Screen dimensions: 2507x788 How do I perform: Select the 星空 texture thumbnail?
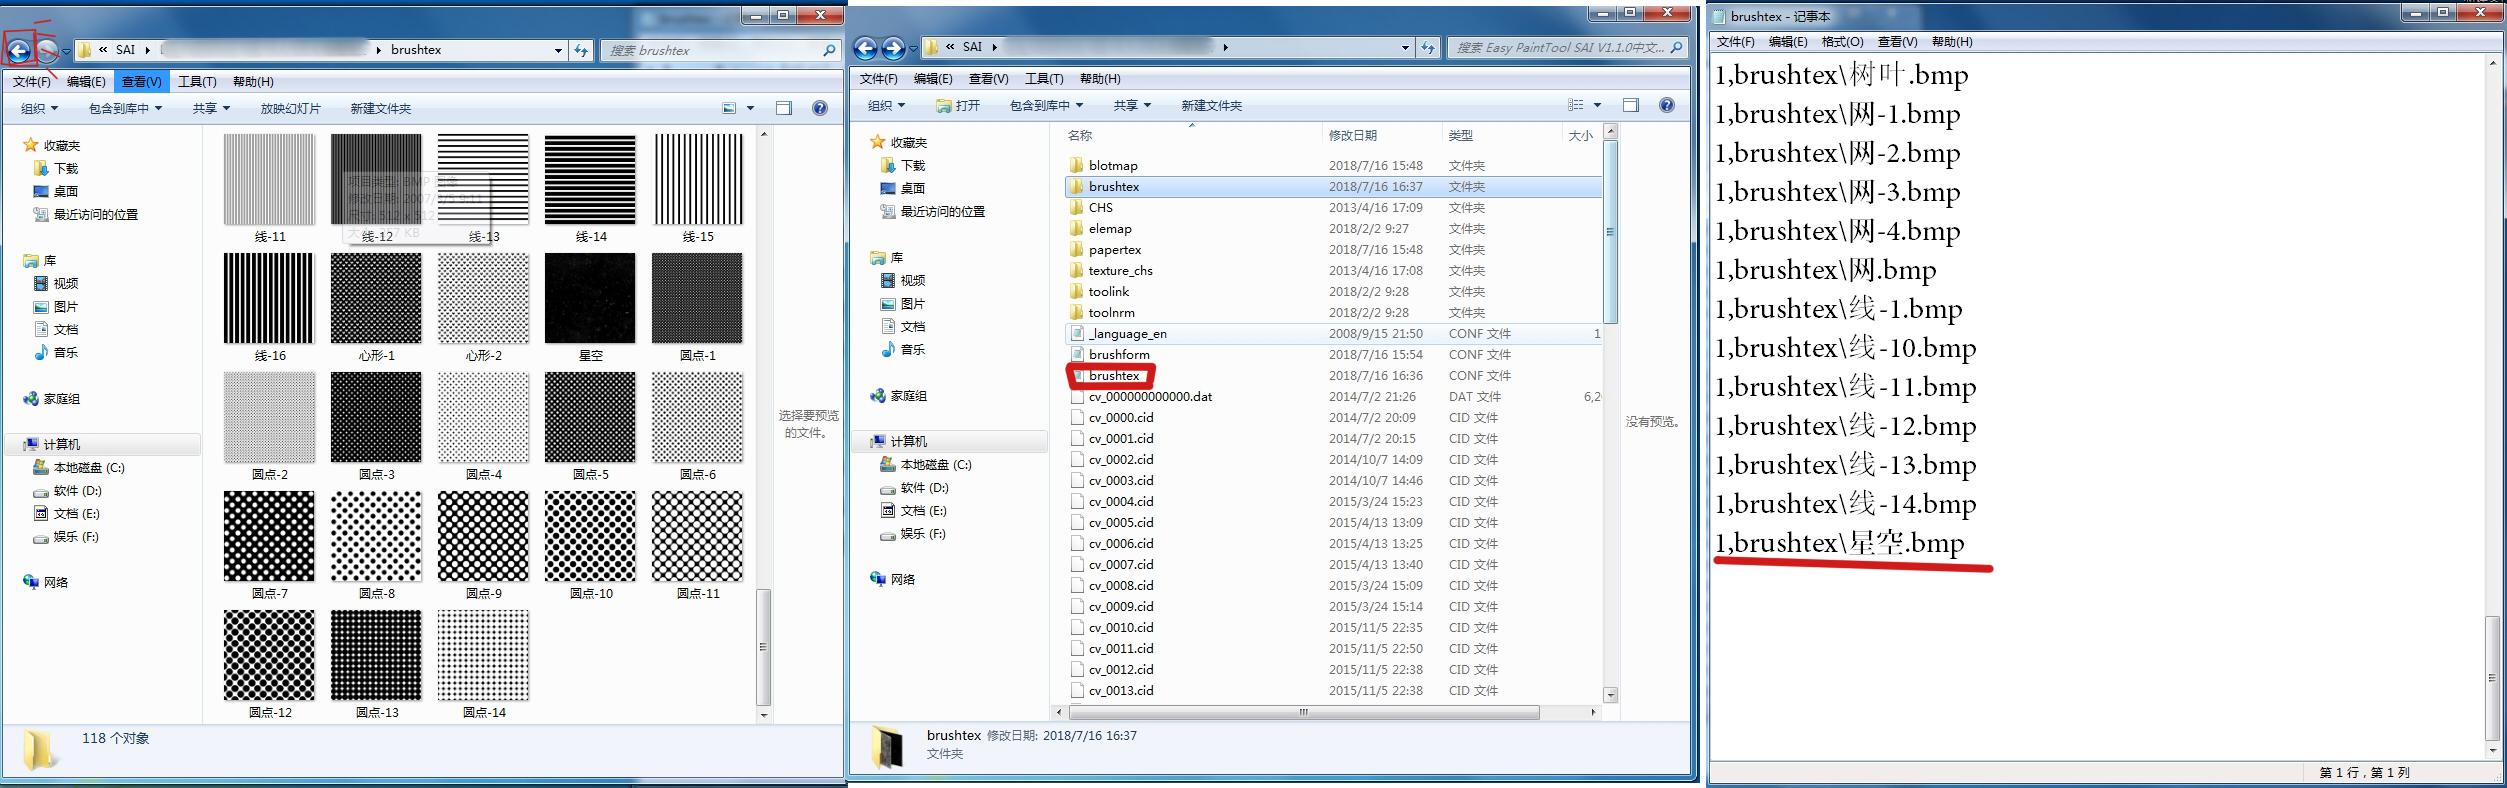point(590,298)
